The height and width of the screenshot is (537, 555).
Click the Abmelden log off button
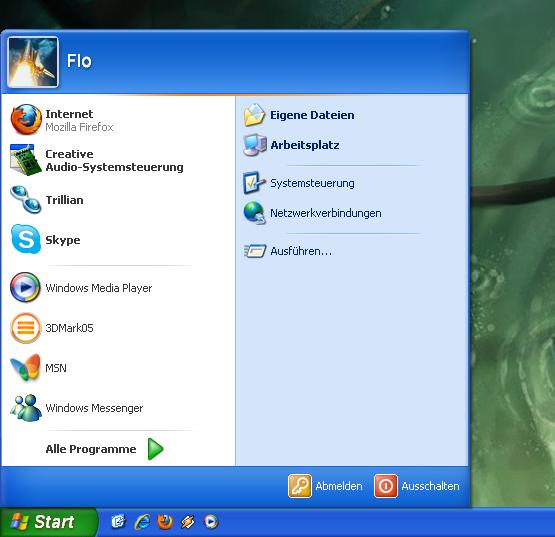click(325, 486)
